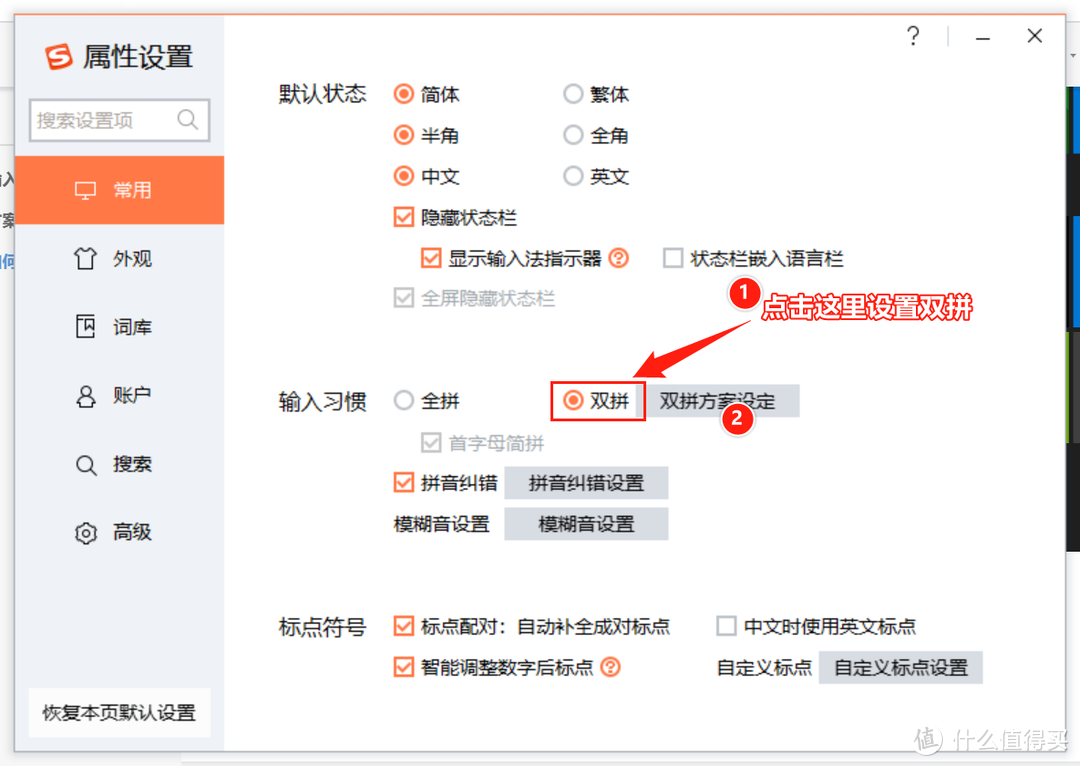Switch to the 外观 tab
The height and width of the screenshot is (766, 1080).
[x=120, y=258]
